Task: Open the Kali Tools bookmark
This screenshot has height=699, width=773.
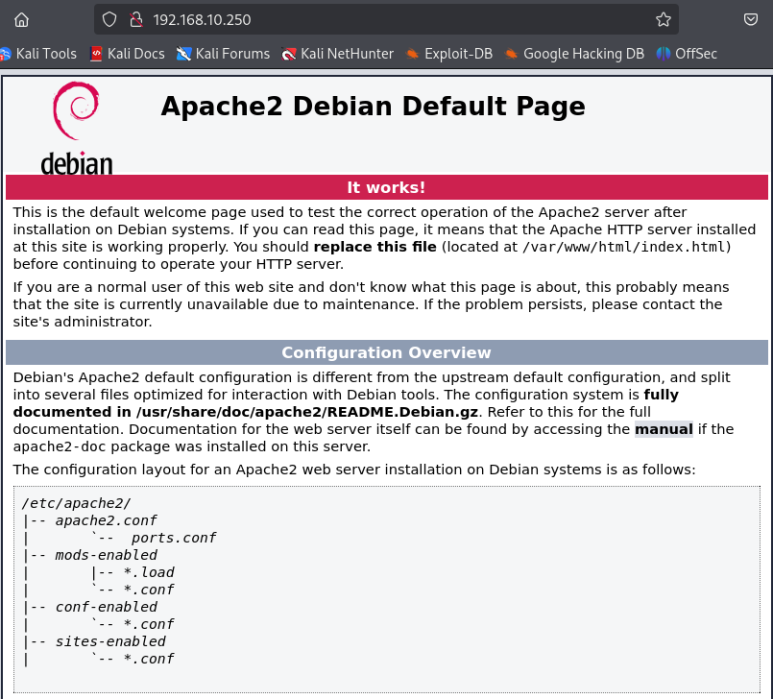Action: pyautogui.click(x=39, y=53)
